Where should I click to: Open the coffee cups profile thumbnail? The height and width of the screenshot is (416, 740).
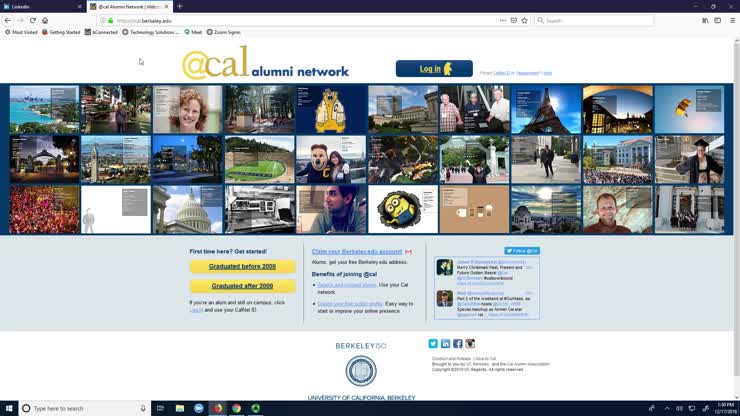point(474,209)
